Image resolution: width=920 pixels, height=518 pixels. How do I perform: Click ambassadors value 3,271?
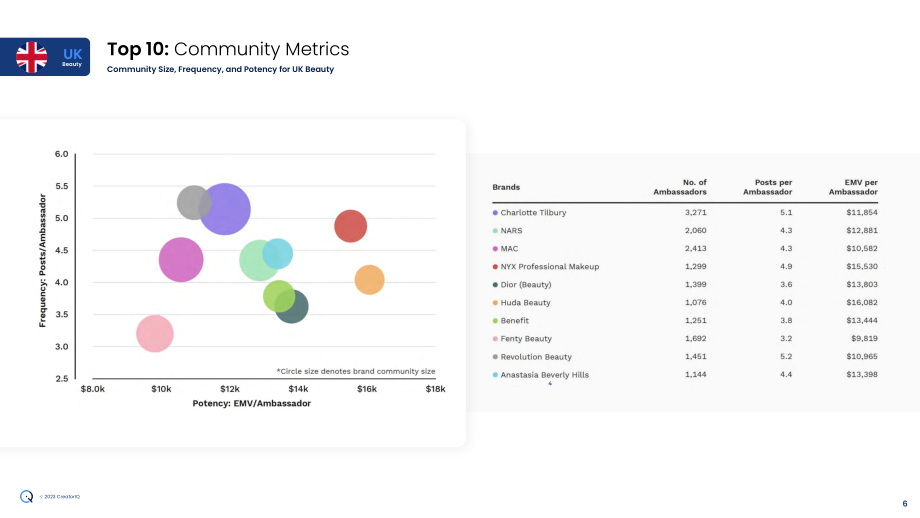tap(696, 212)
